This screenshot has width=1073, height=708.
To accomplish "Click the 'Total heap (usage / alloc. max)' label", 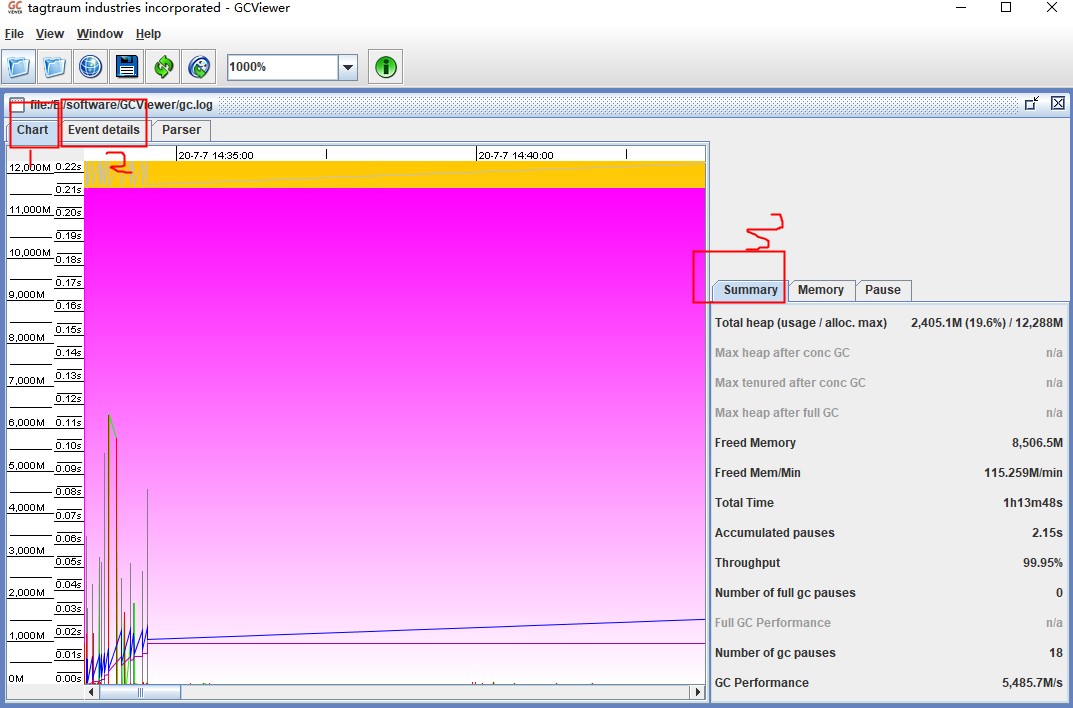I will [801, 323].
